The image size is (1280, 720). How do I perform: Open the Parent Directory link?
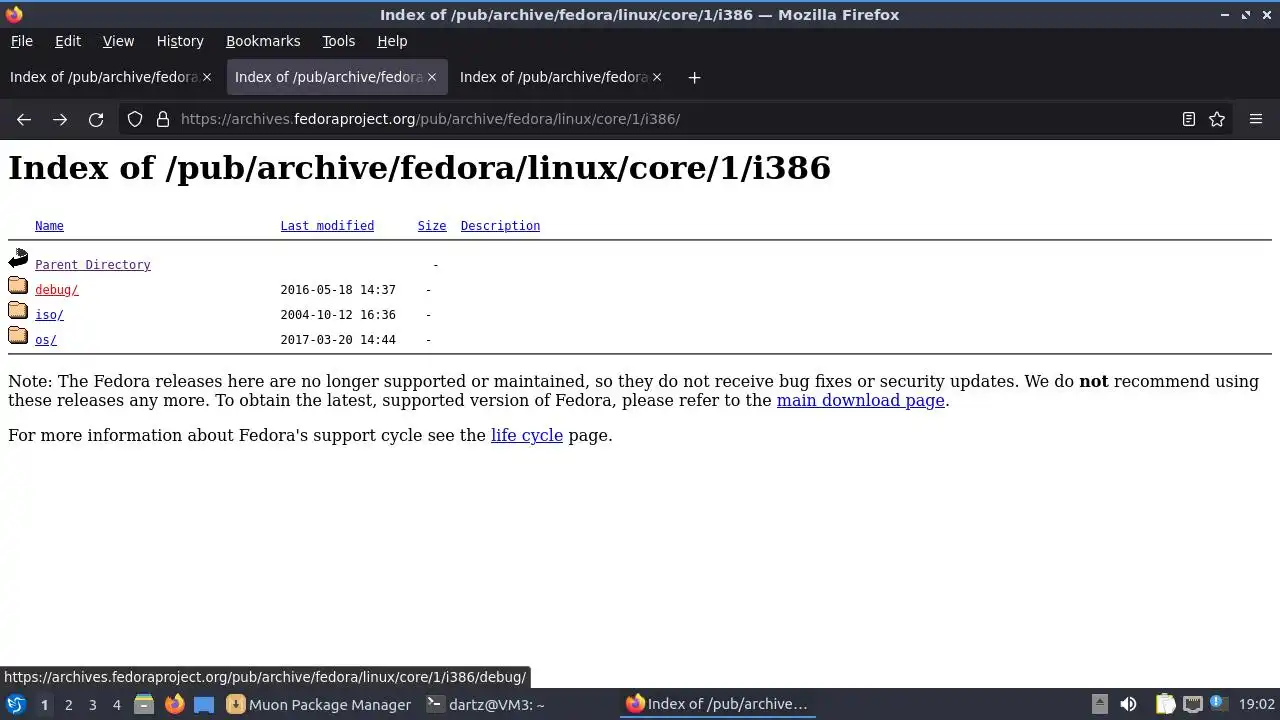click(93, 265)
